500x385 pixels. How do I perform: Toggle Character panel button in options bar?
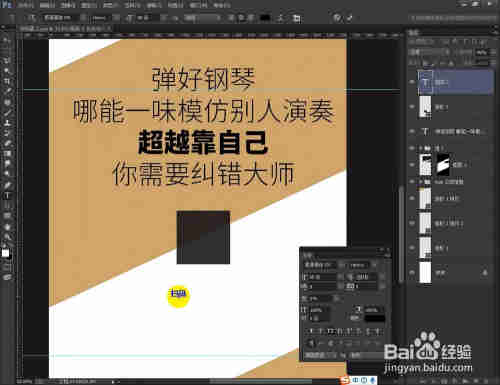coord(296,18)
